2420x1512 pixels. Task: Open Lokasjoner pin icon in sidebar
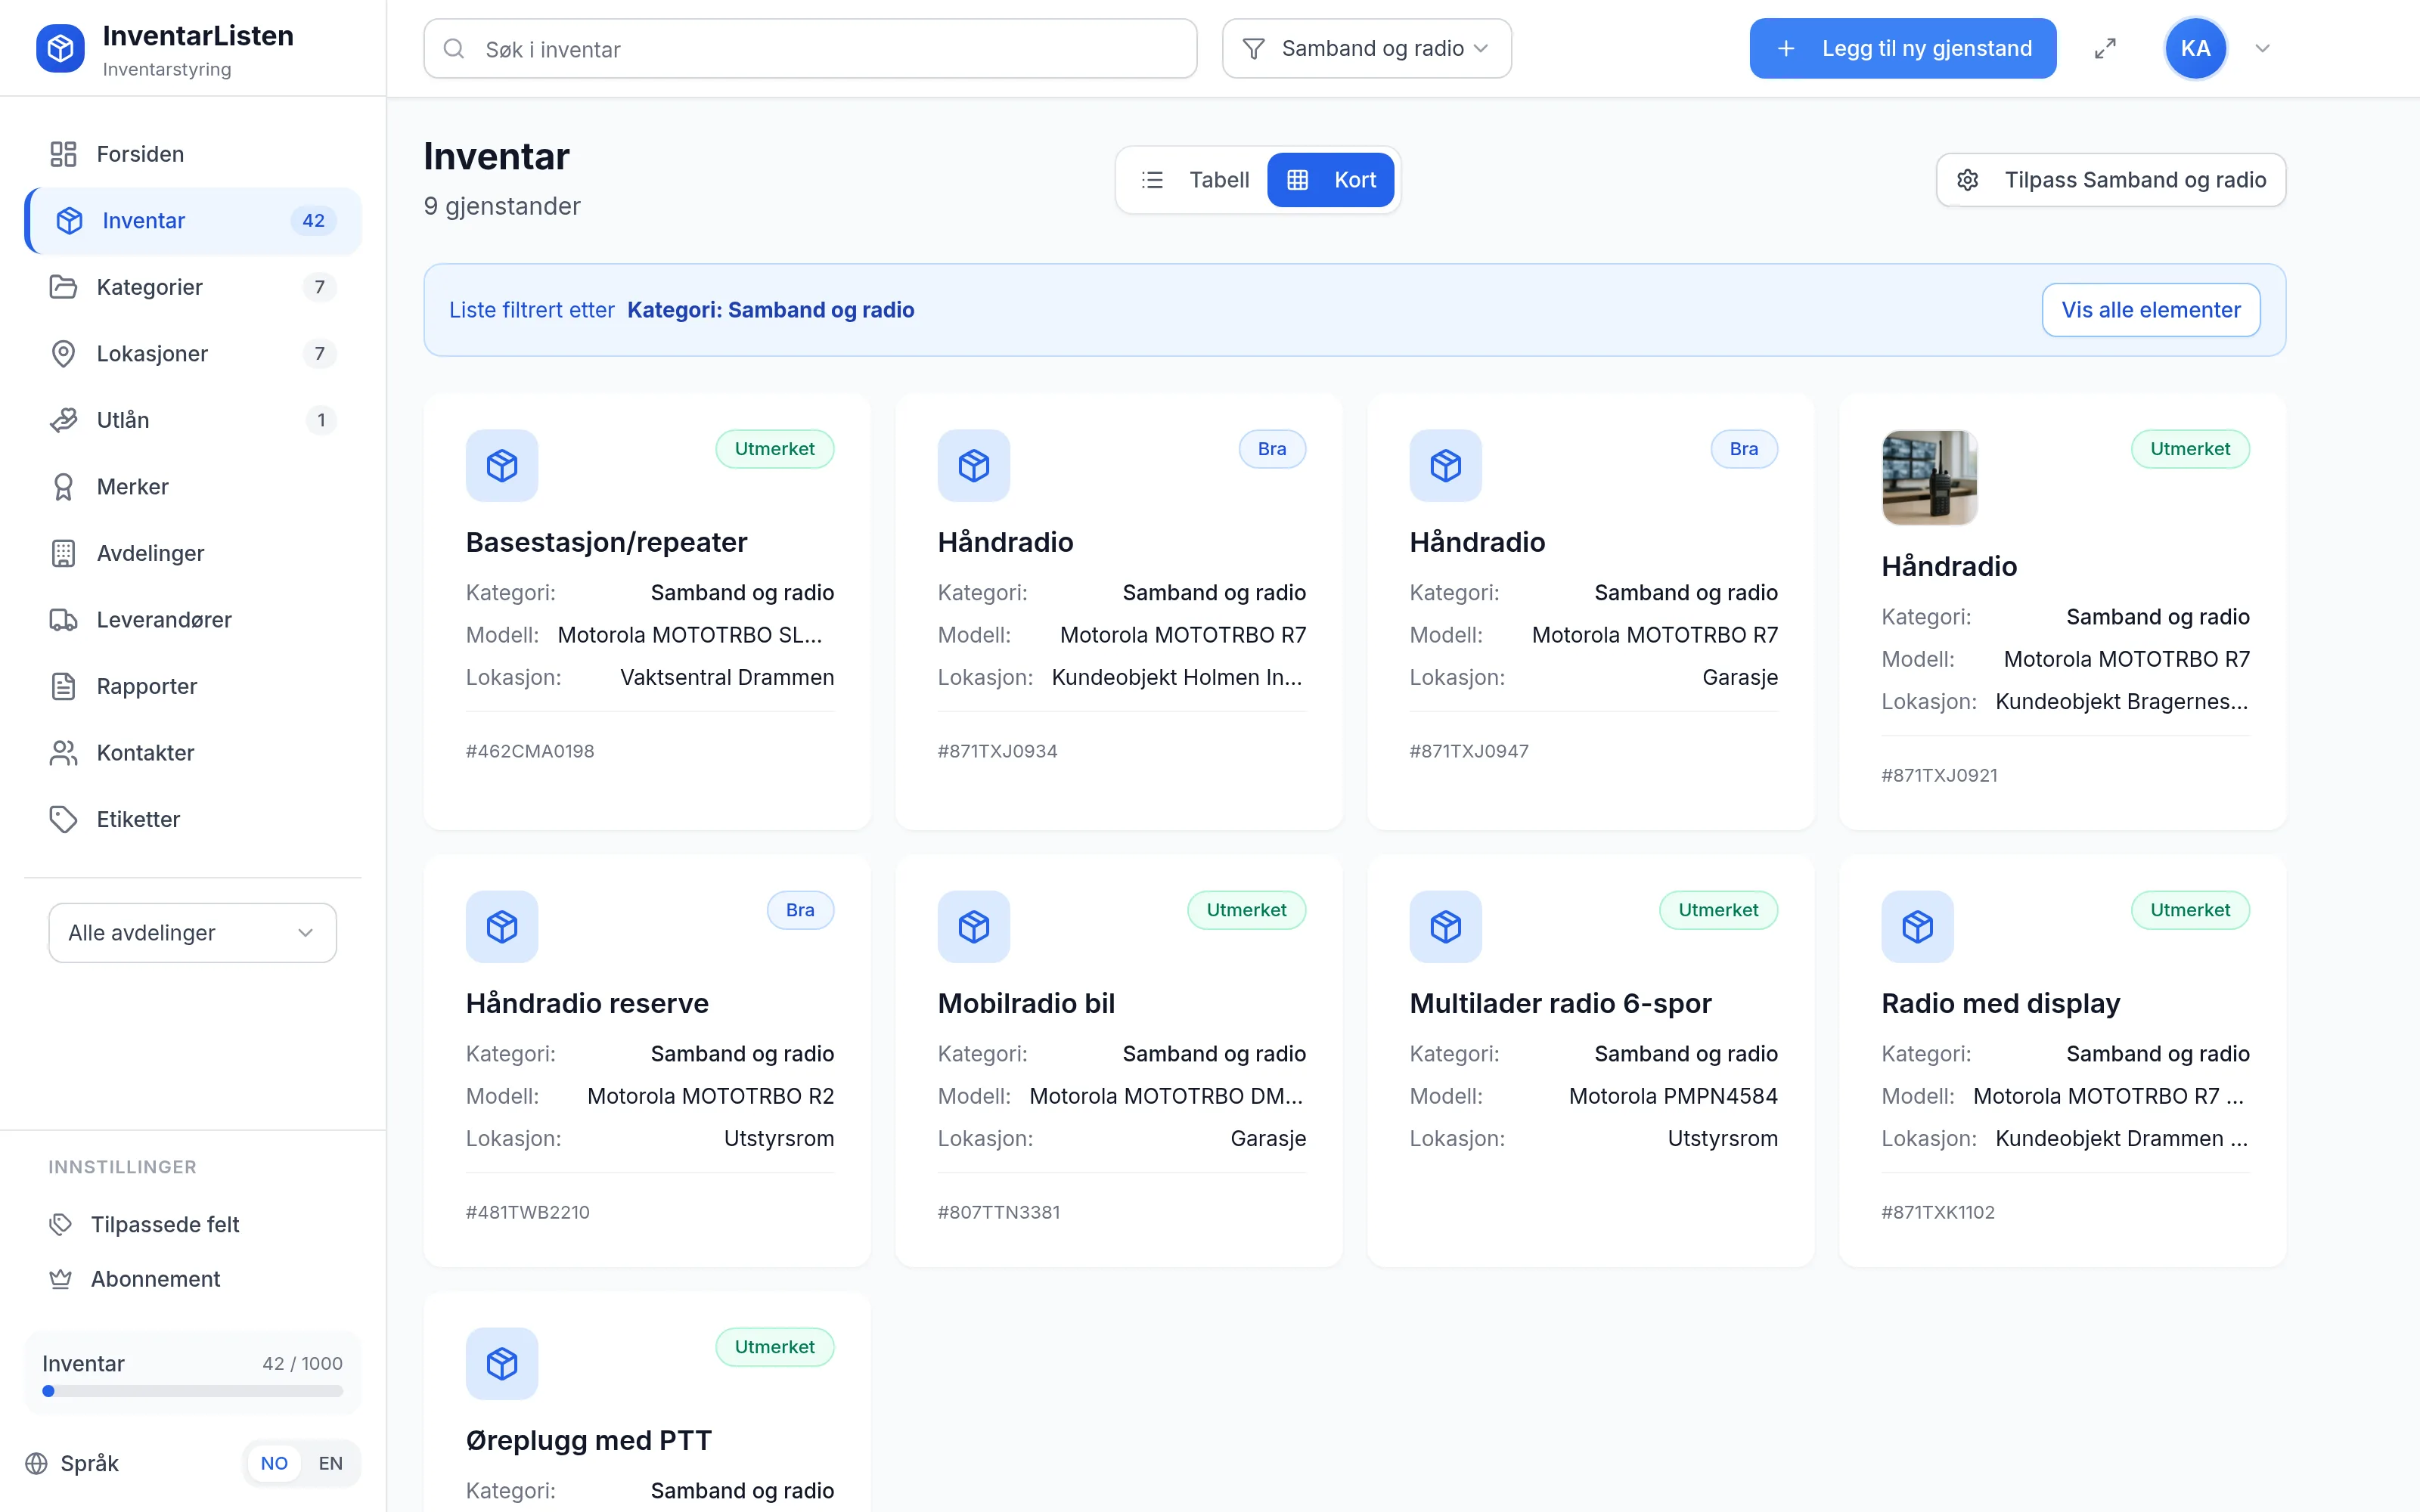point(63,354)
